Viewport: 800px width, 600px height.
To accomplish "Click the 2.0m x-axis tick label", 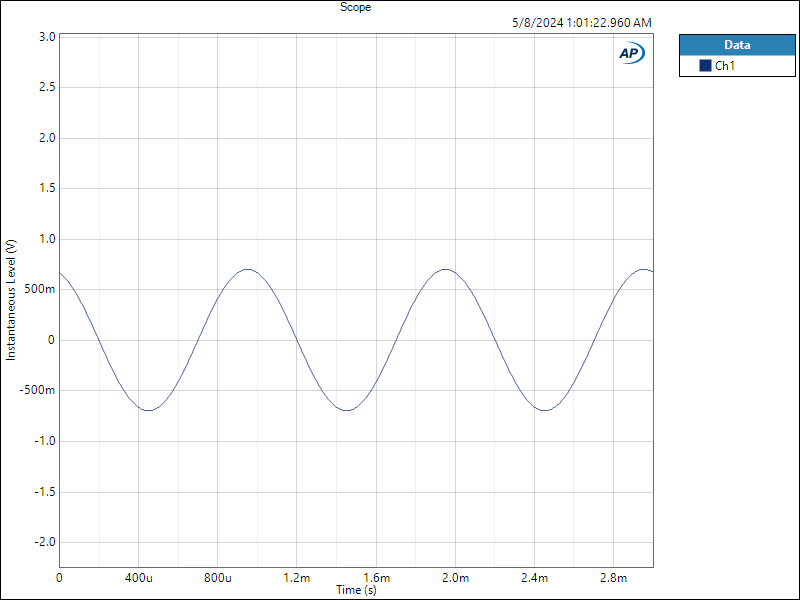I will coord(455,578).
